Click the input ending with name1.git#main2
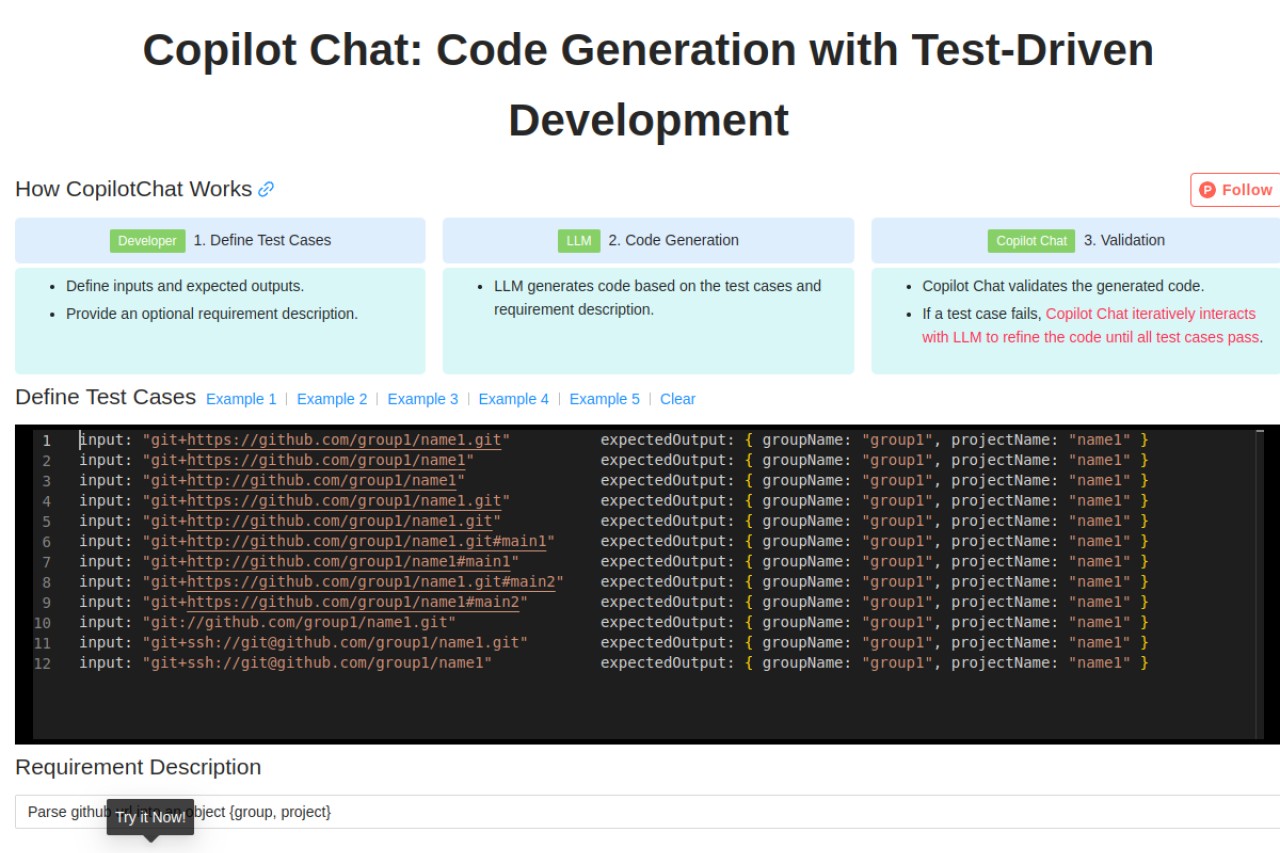This screenshot has width=1280, height=853. pos(353,582)
